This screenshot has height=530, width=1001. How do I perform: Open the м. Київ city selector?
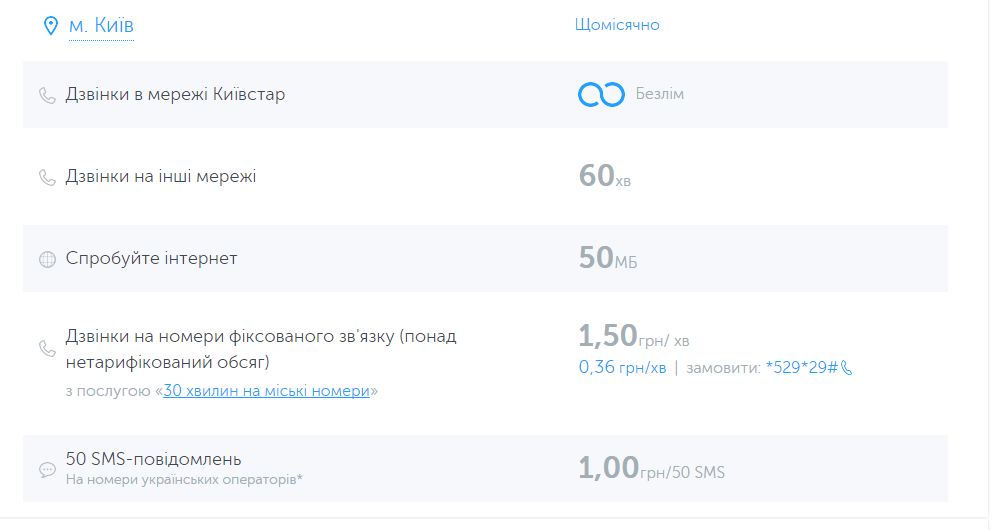pyautogui.click(x=101, y=26)
